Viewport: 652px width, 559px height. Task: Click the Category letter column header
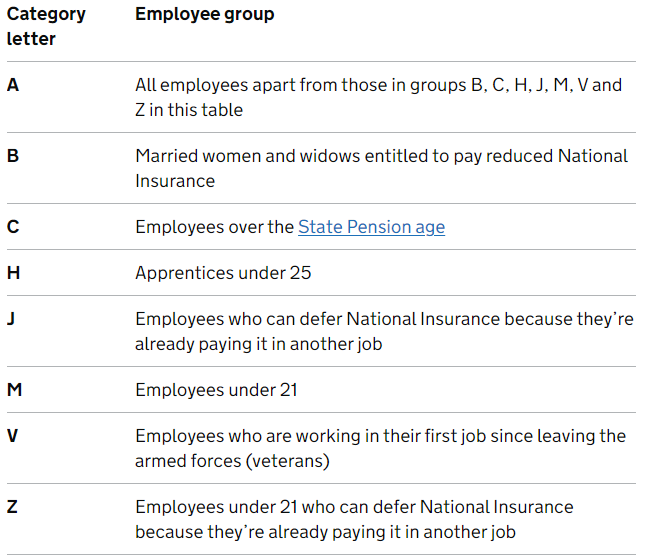pyautogui.click(x=46, y=26)
